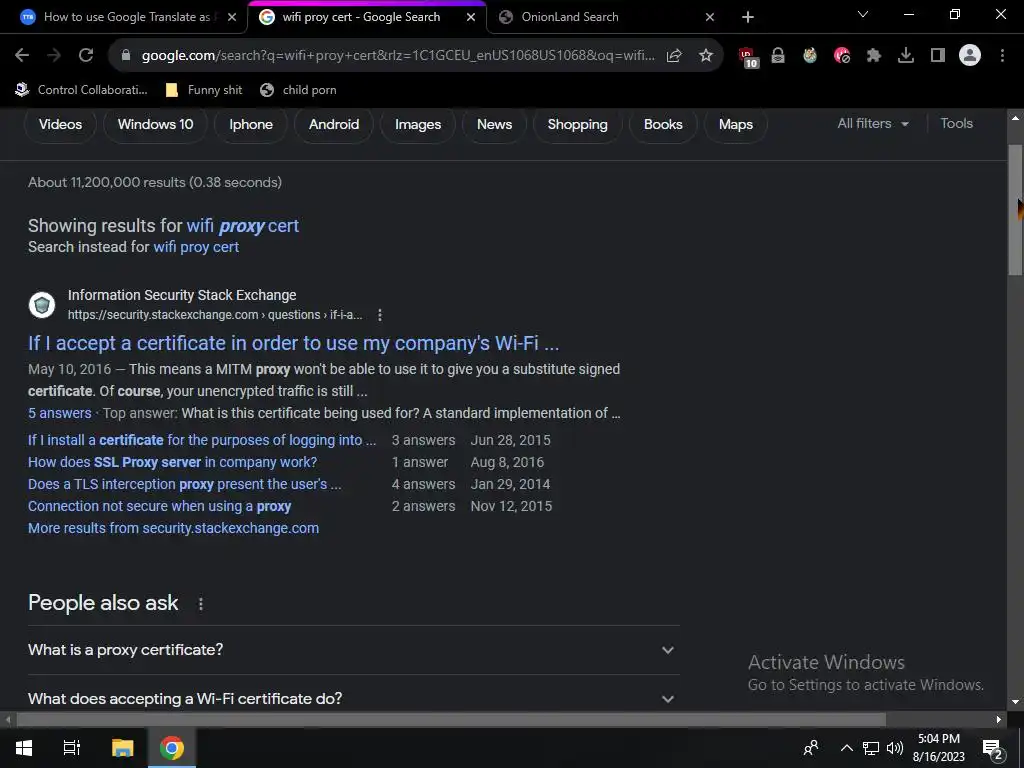Open the padlock extension in the toolbar
This screenshot has height=768, width=1024.
tap(778, 56)
